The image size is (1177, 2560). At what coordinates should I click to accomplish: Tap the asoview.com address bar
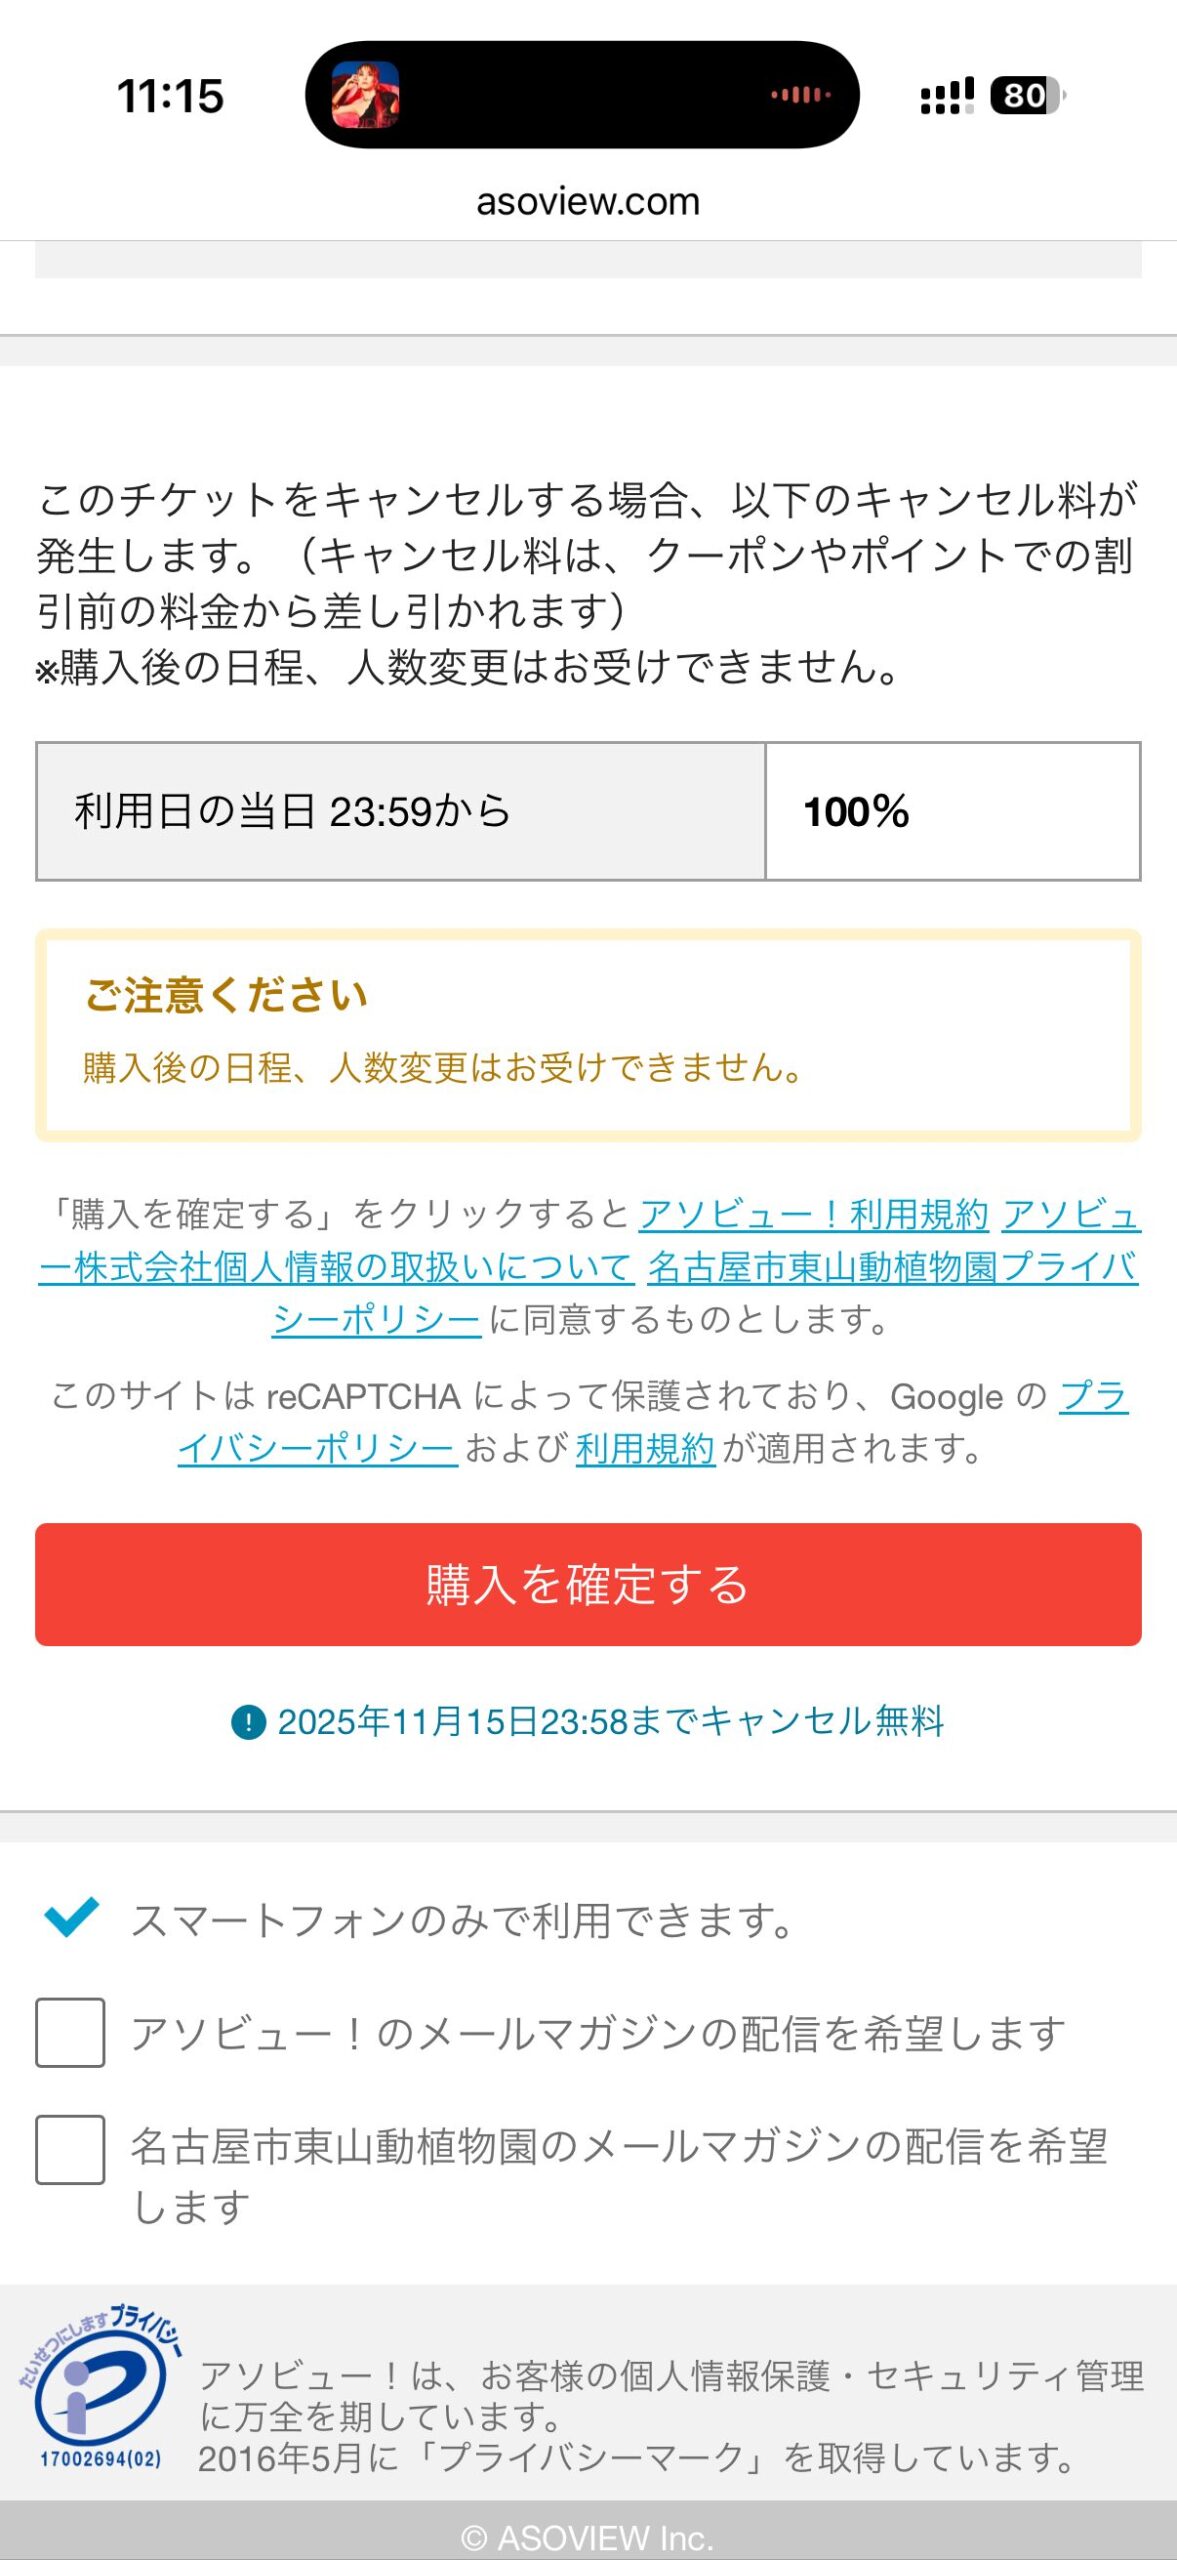pyautogui.click(x=588, y=202)
